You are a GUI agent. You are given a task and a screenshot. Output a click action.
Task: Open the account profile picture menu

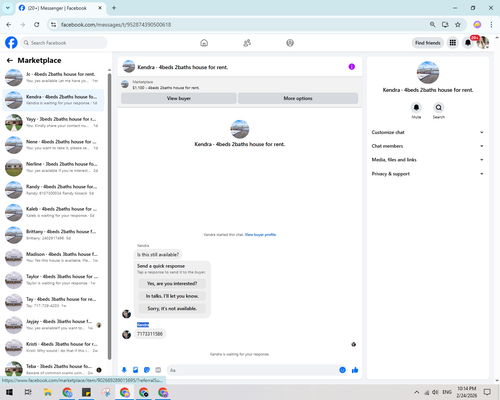pyautogui.click(x=483, y=43)
